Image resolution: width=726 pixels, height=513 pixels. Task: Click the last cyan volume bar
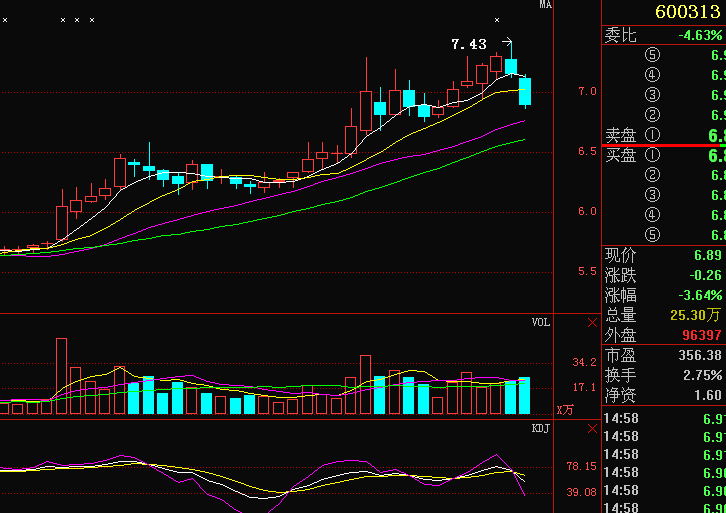pyautogui.click(x=525, y=395)
